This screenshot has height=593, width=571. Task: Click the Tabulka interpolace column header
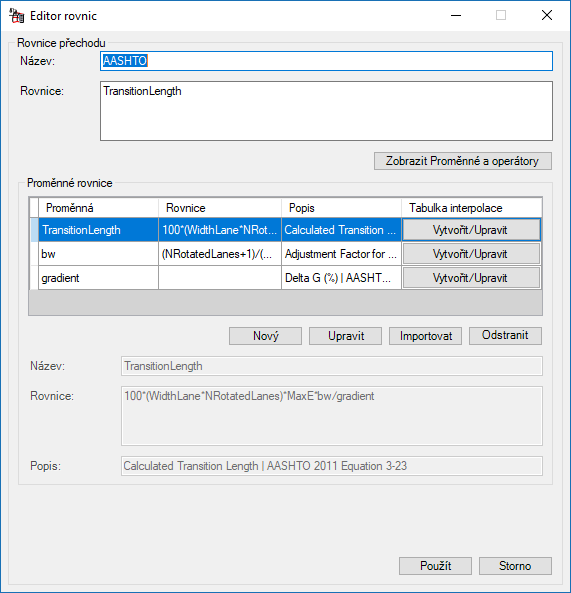[472, 208]
